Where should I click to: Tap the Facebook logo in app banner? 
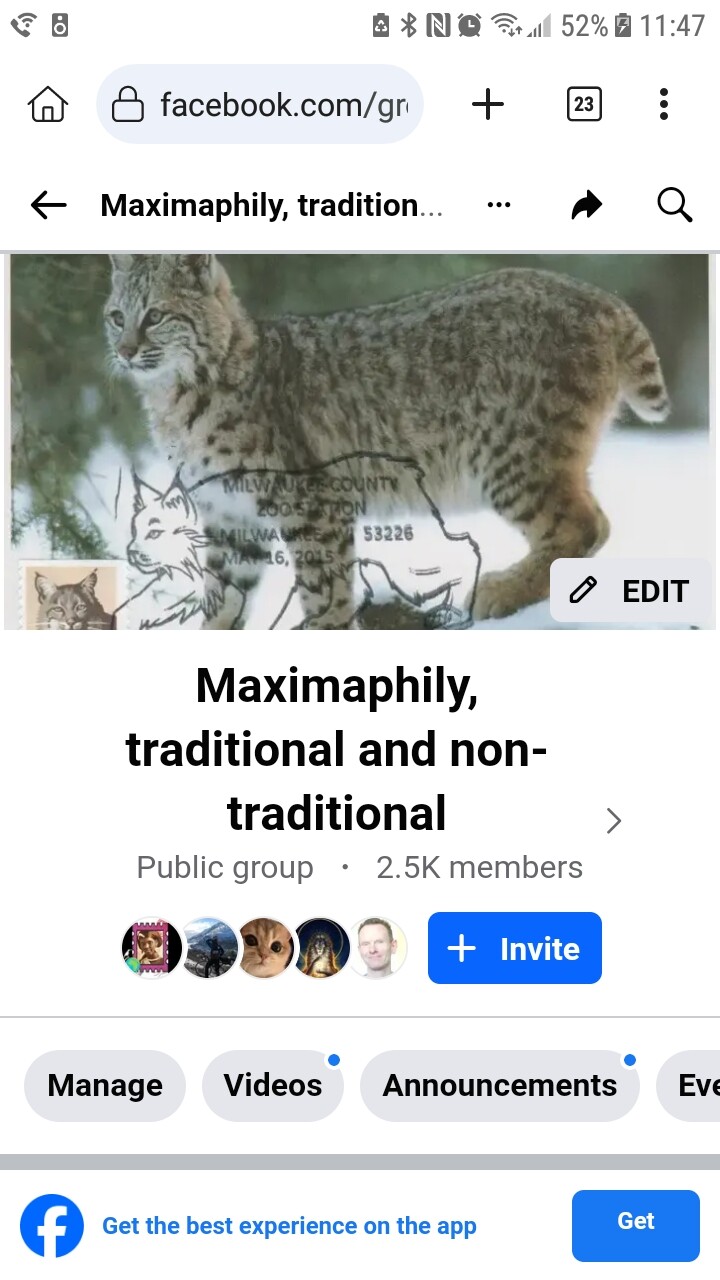click(x=52, y=1226)
